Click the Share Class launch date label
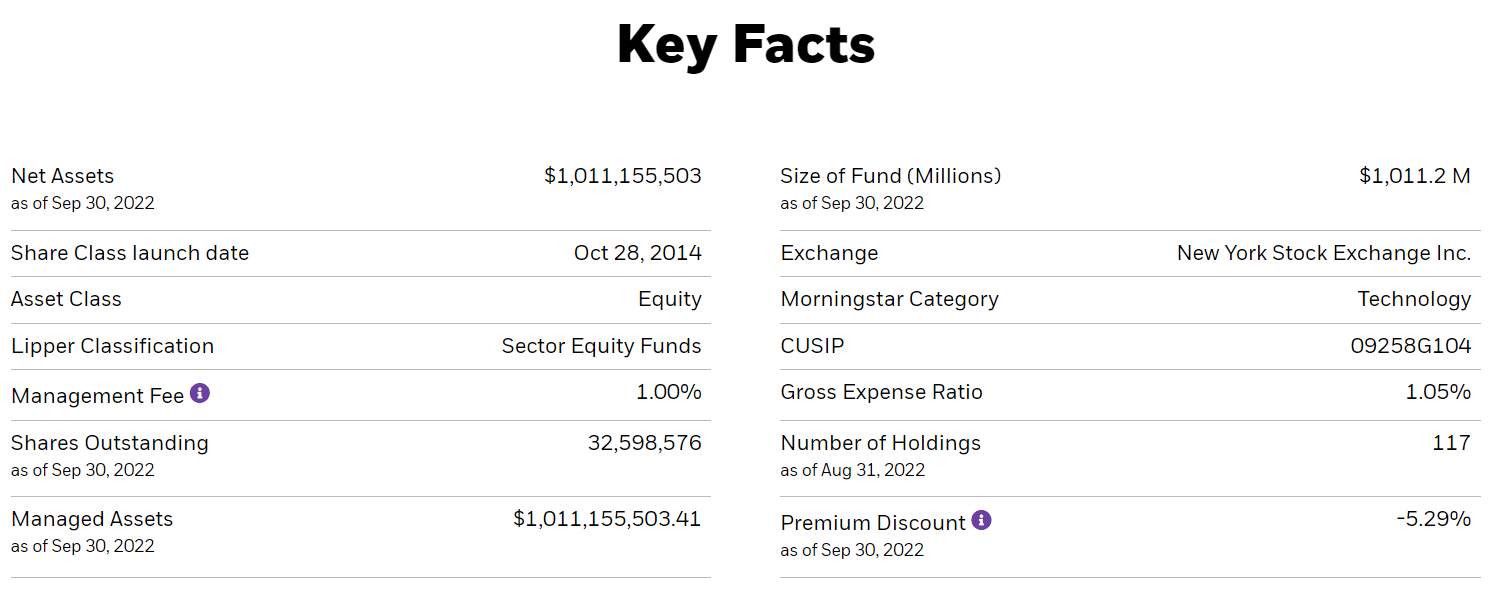Screen dimensions: 1492x597 130,253
